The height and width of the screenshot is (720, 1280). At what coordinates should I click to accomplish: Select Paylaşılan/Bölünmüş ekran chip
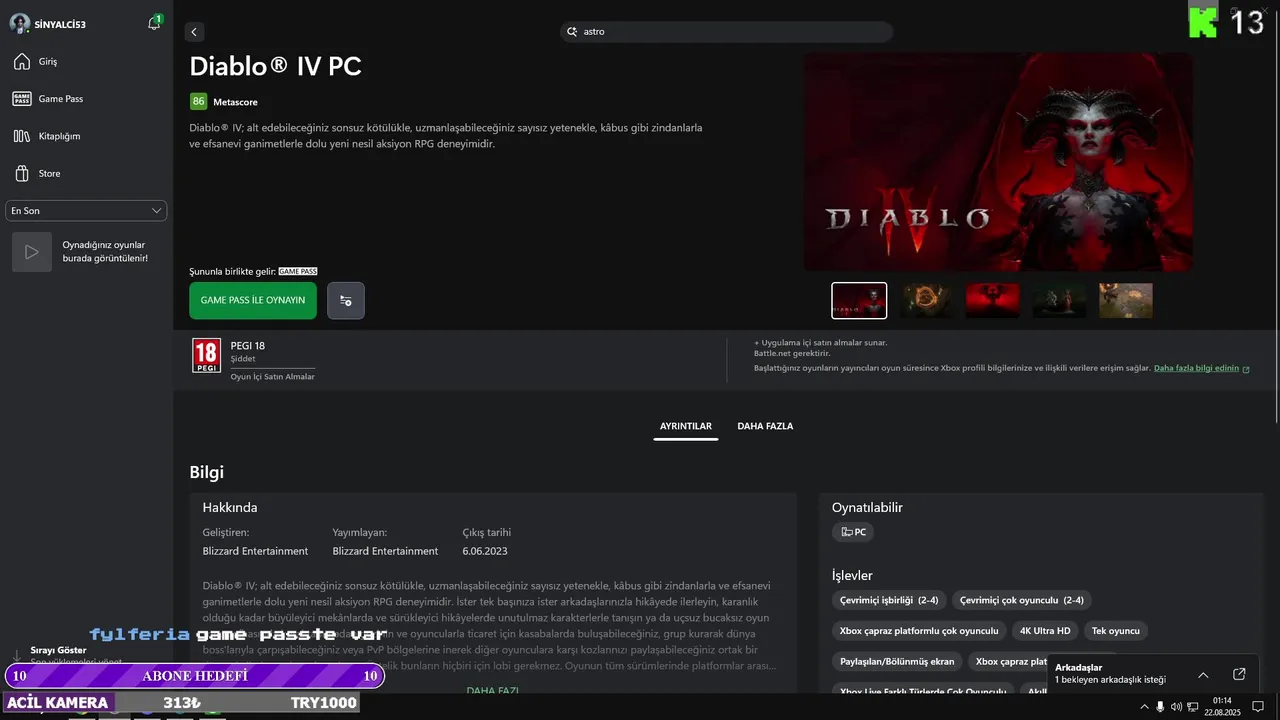[897, 661]
